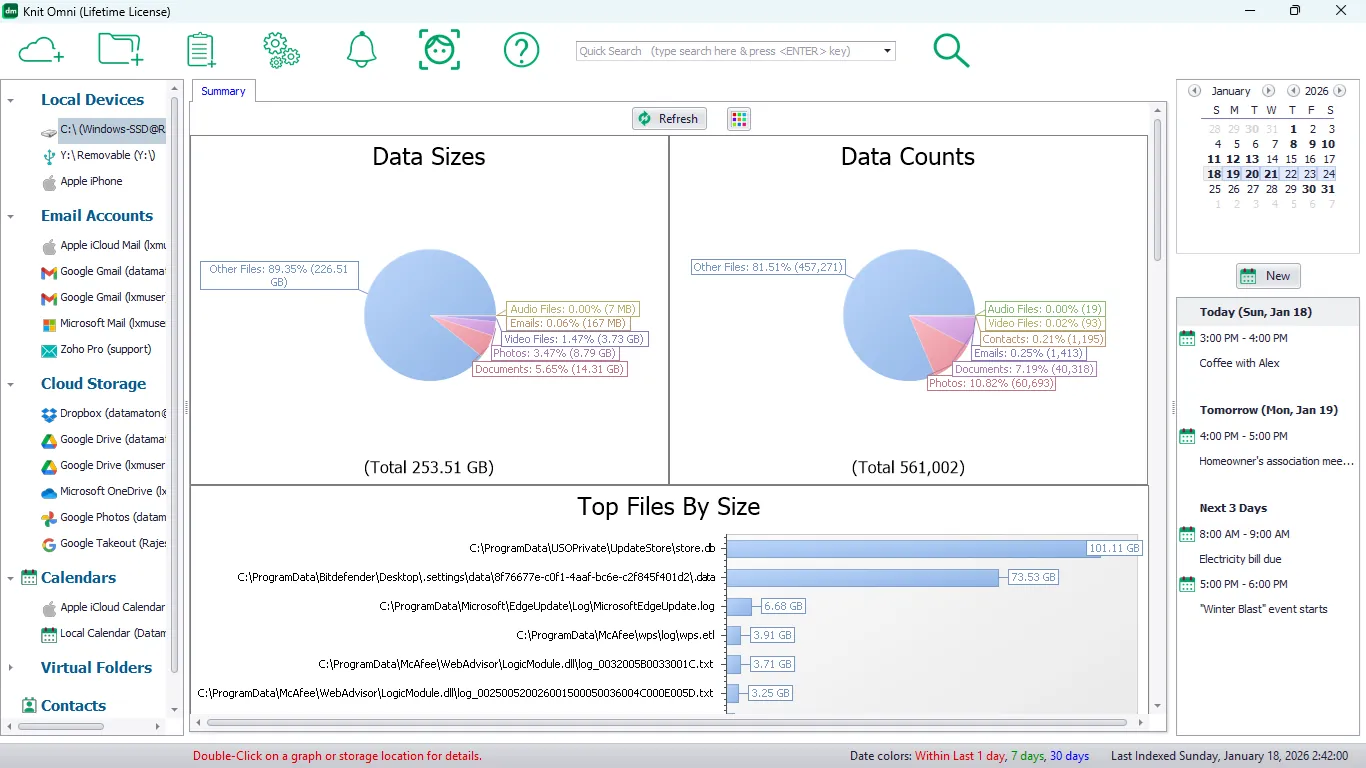The height and width of the screenshot is (768, 1366).
Task: Open the Quick Search dropdown arrow
Action: coord(884,50)
